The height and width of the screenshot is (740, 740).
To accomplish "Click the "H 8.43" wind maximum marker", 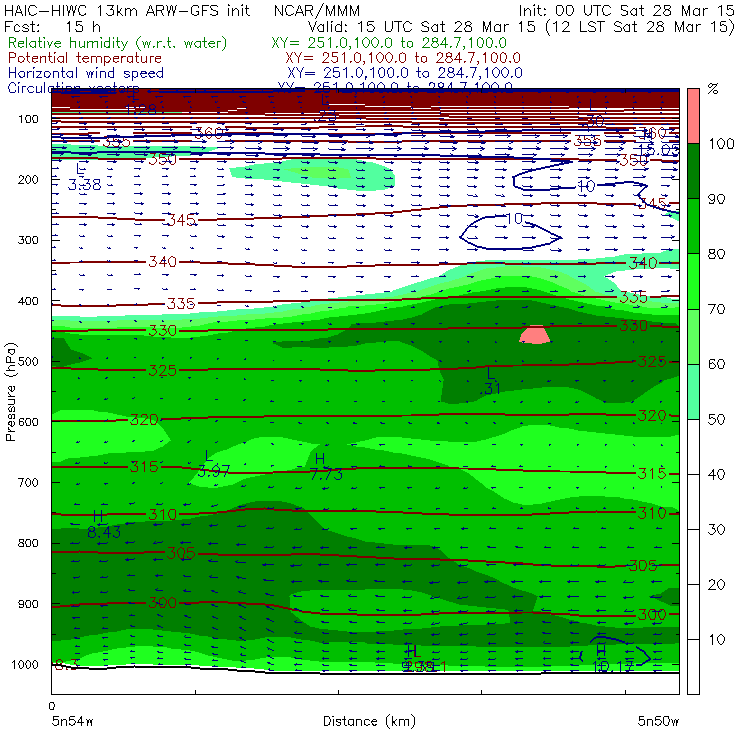I will point(104,524).
